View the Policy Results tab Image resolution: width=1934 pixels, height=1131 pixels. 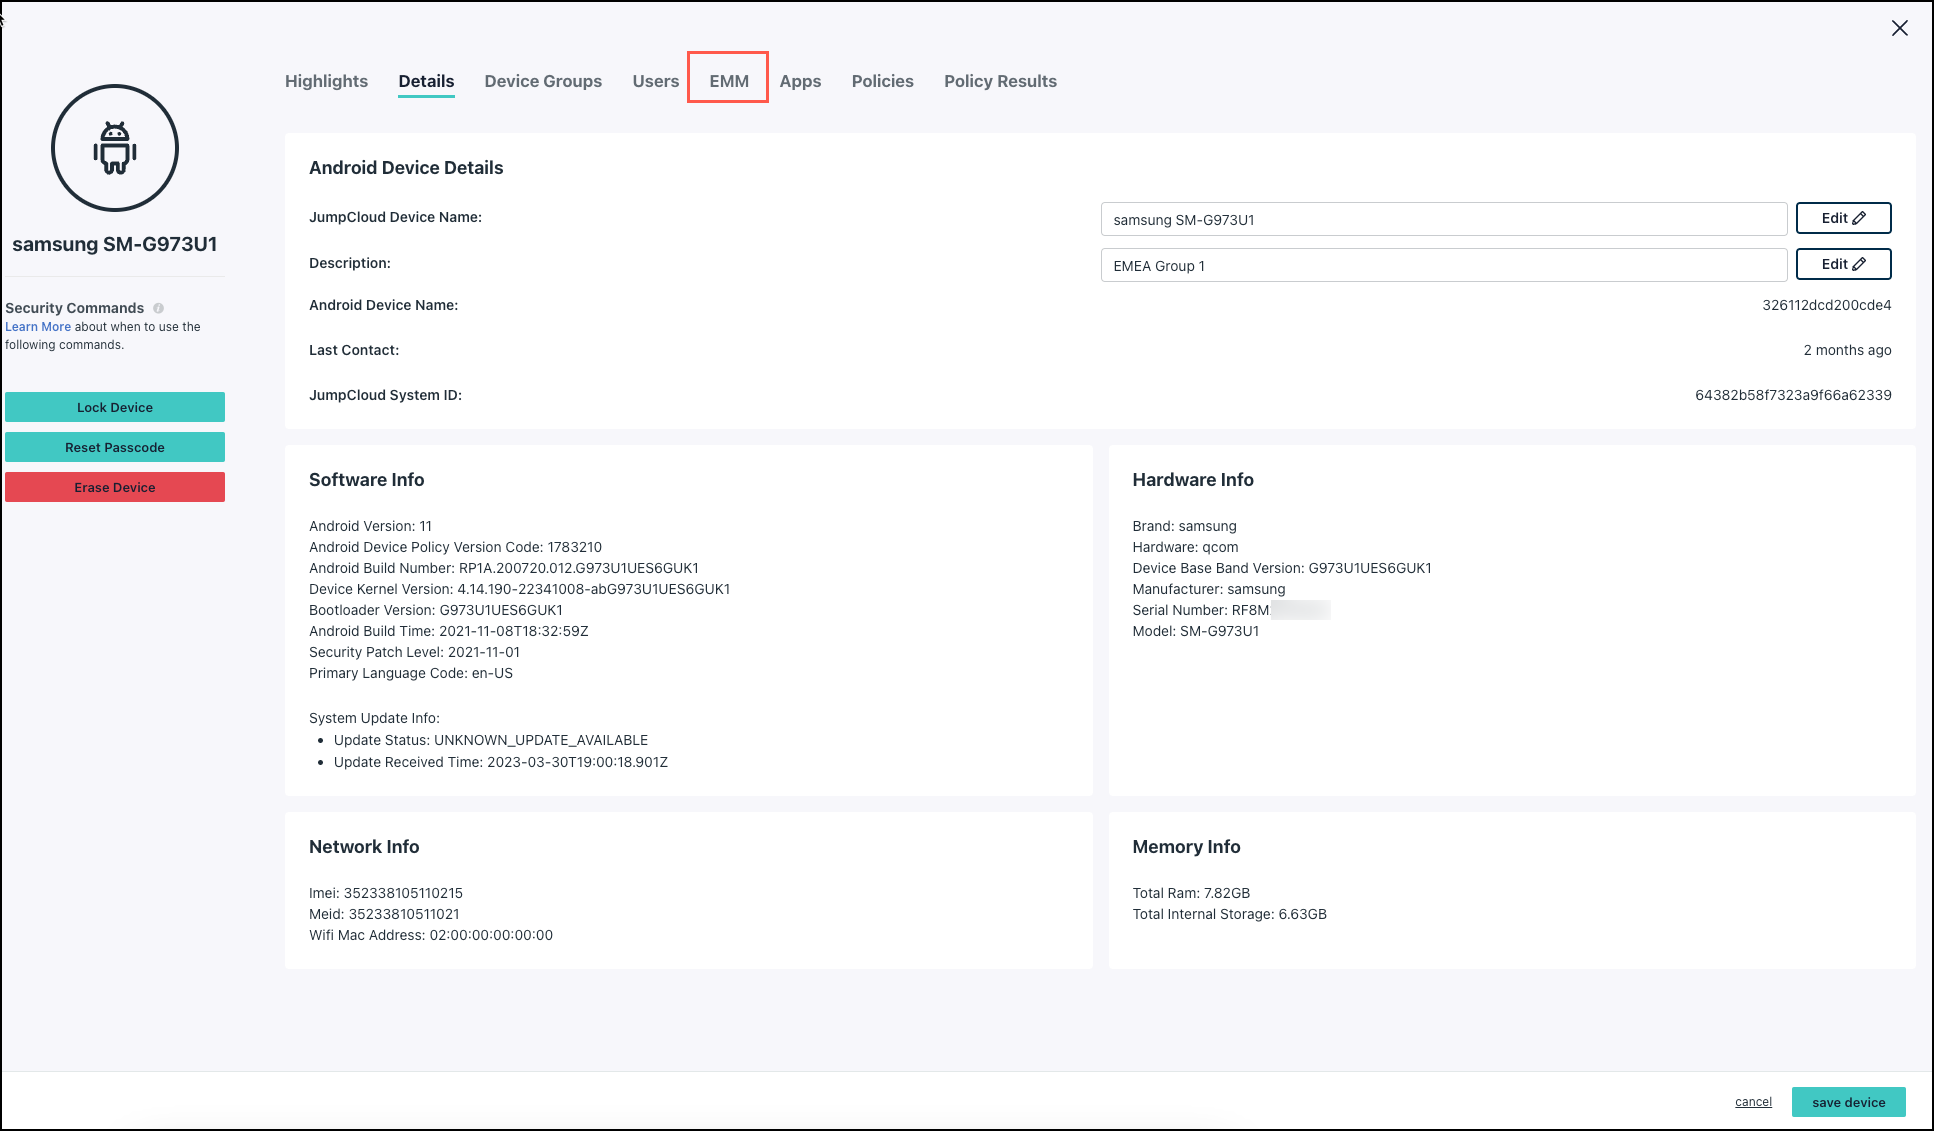coord(1000,81)
